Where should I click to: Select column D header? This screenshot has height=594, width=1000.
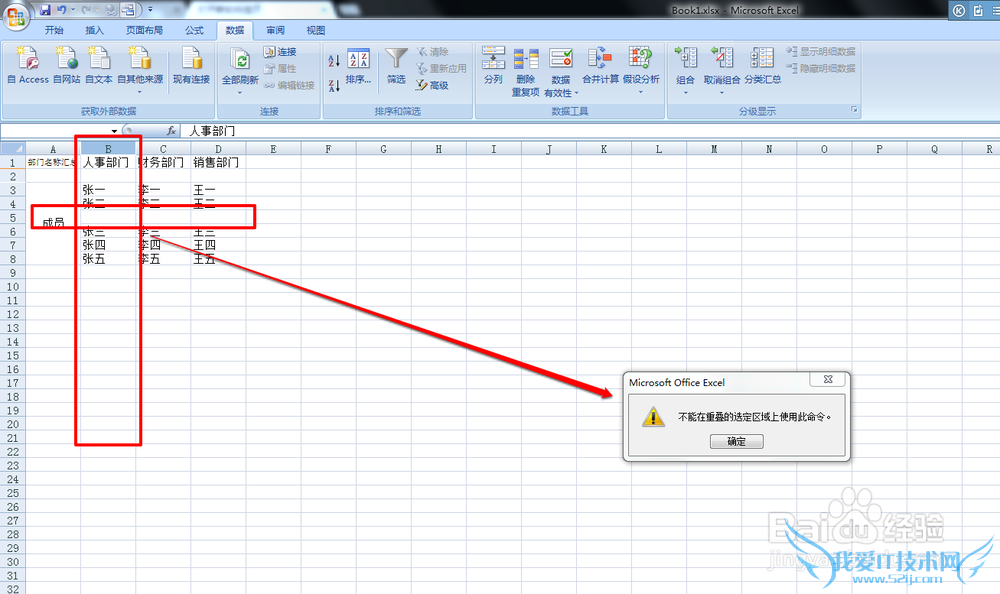[218, 149]
